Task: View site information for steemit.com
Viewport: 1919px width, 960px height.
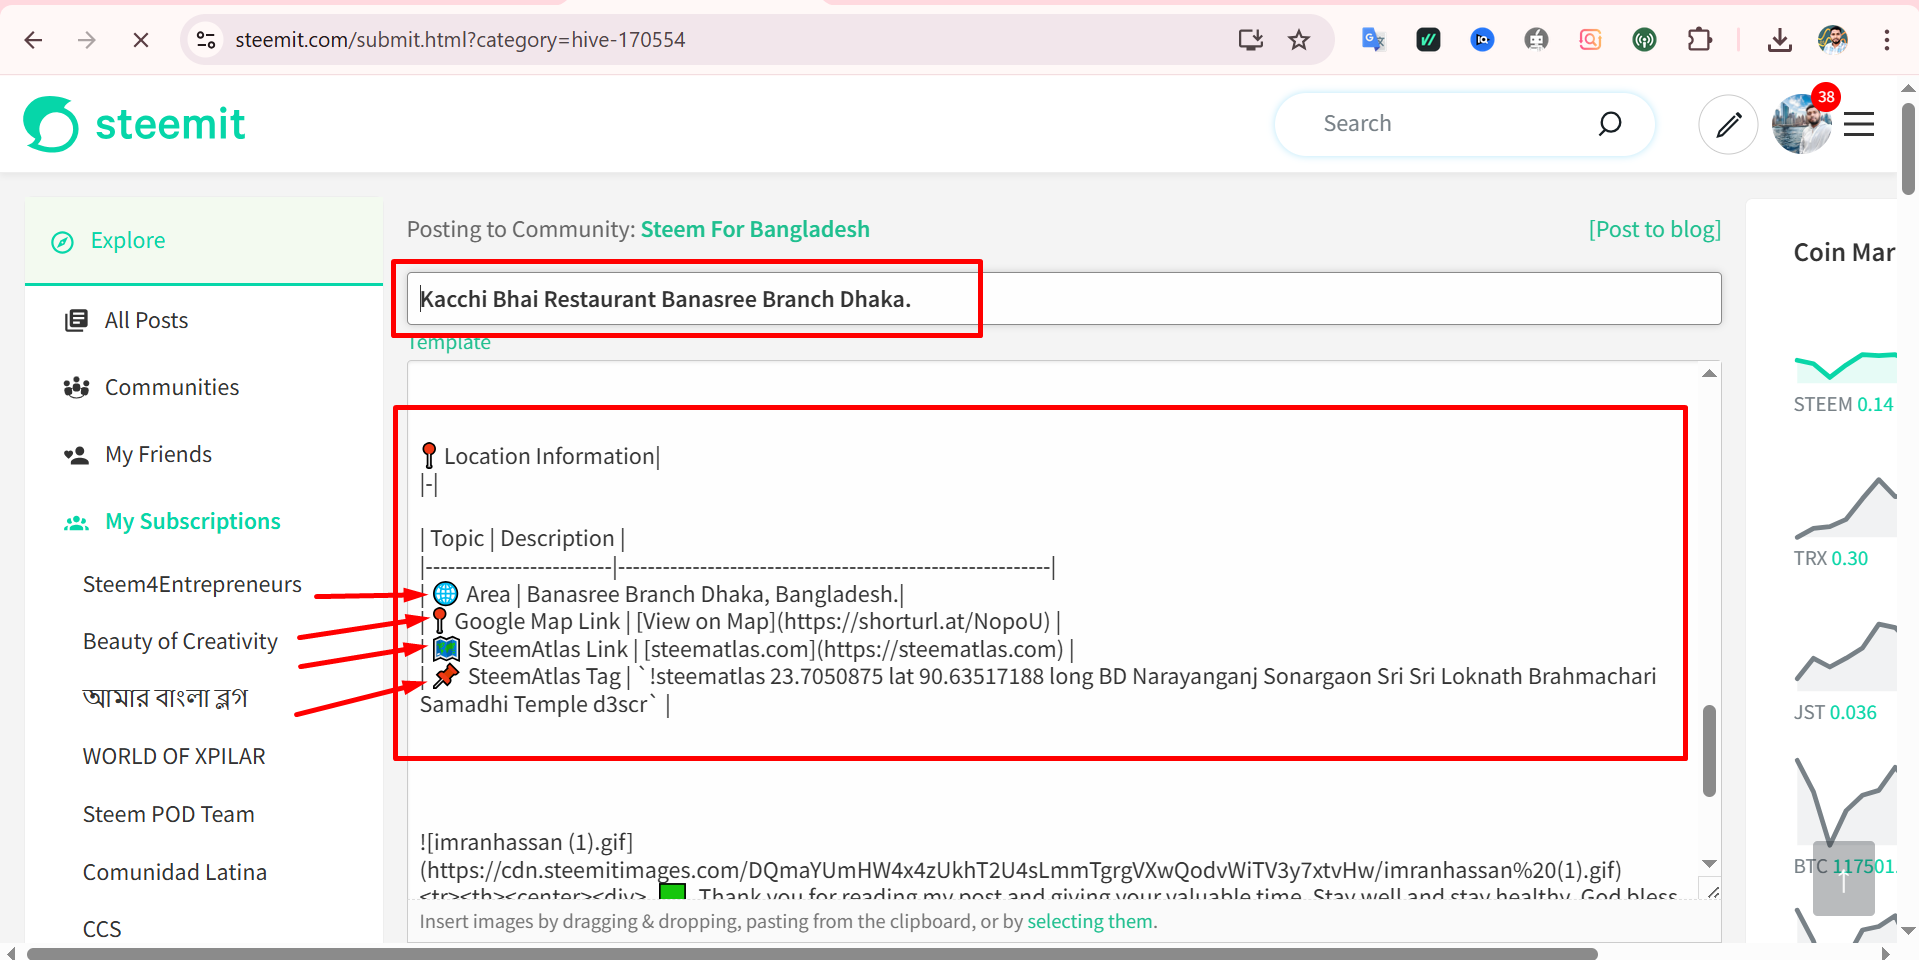Action: click(x=206, y=40)
